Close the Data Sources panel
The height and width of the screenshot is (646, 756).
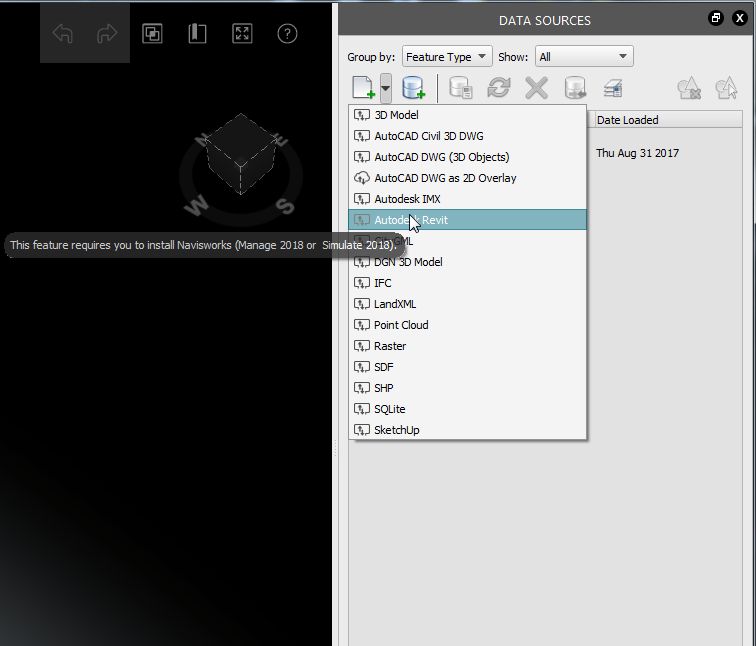740,18
